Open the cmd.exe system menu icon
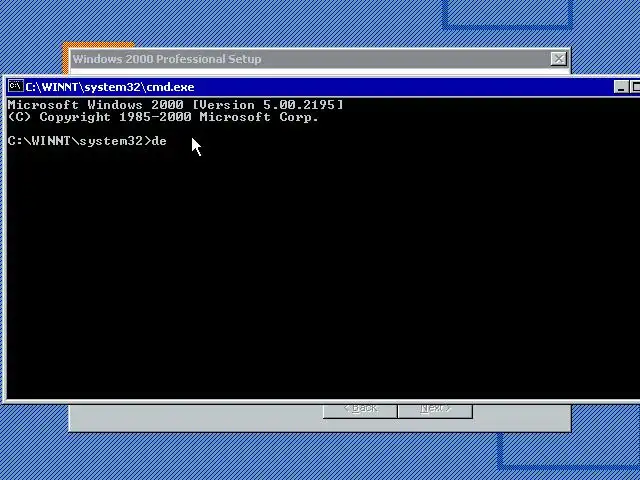The width and height of the screenshot is (640, 480). click(16, 87)
